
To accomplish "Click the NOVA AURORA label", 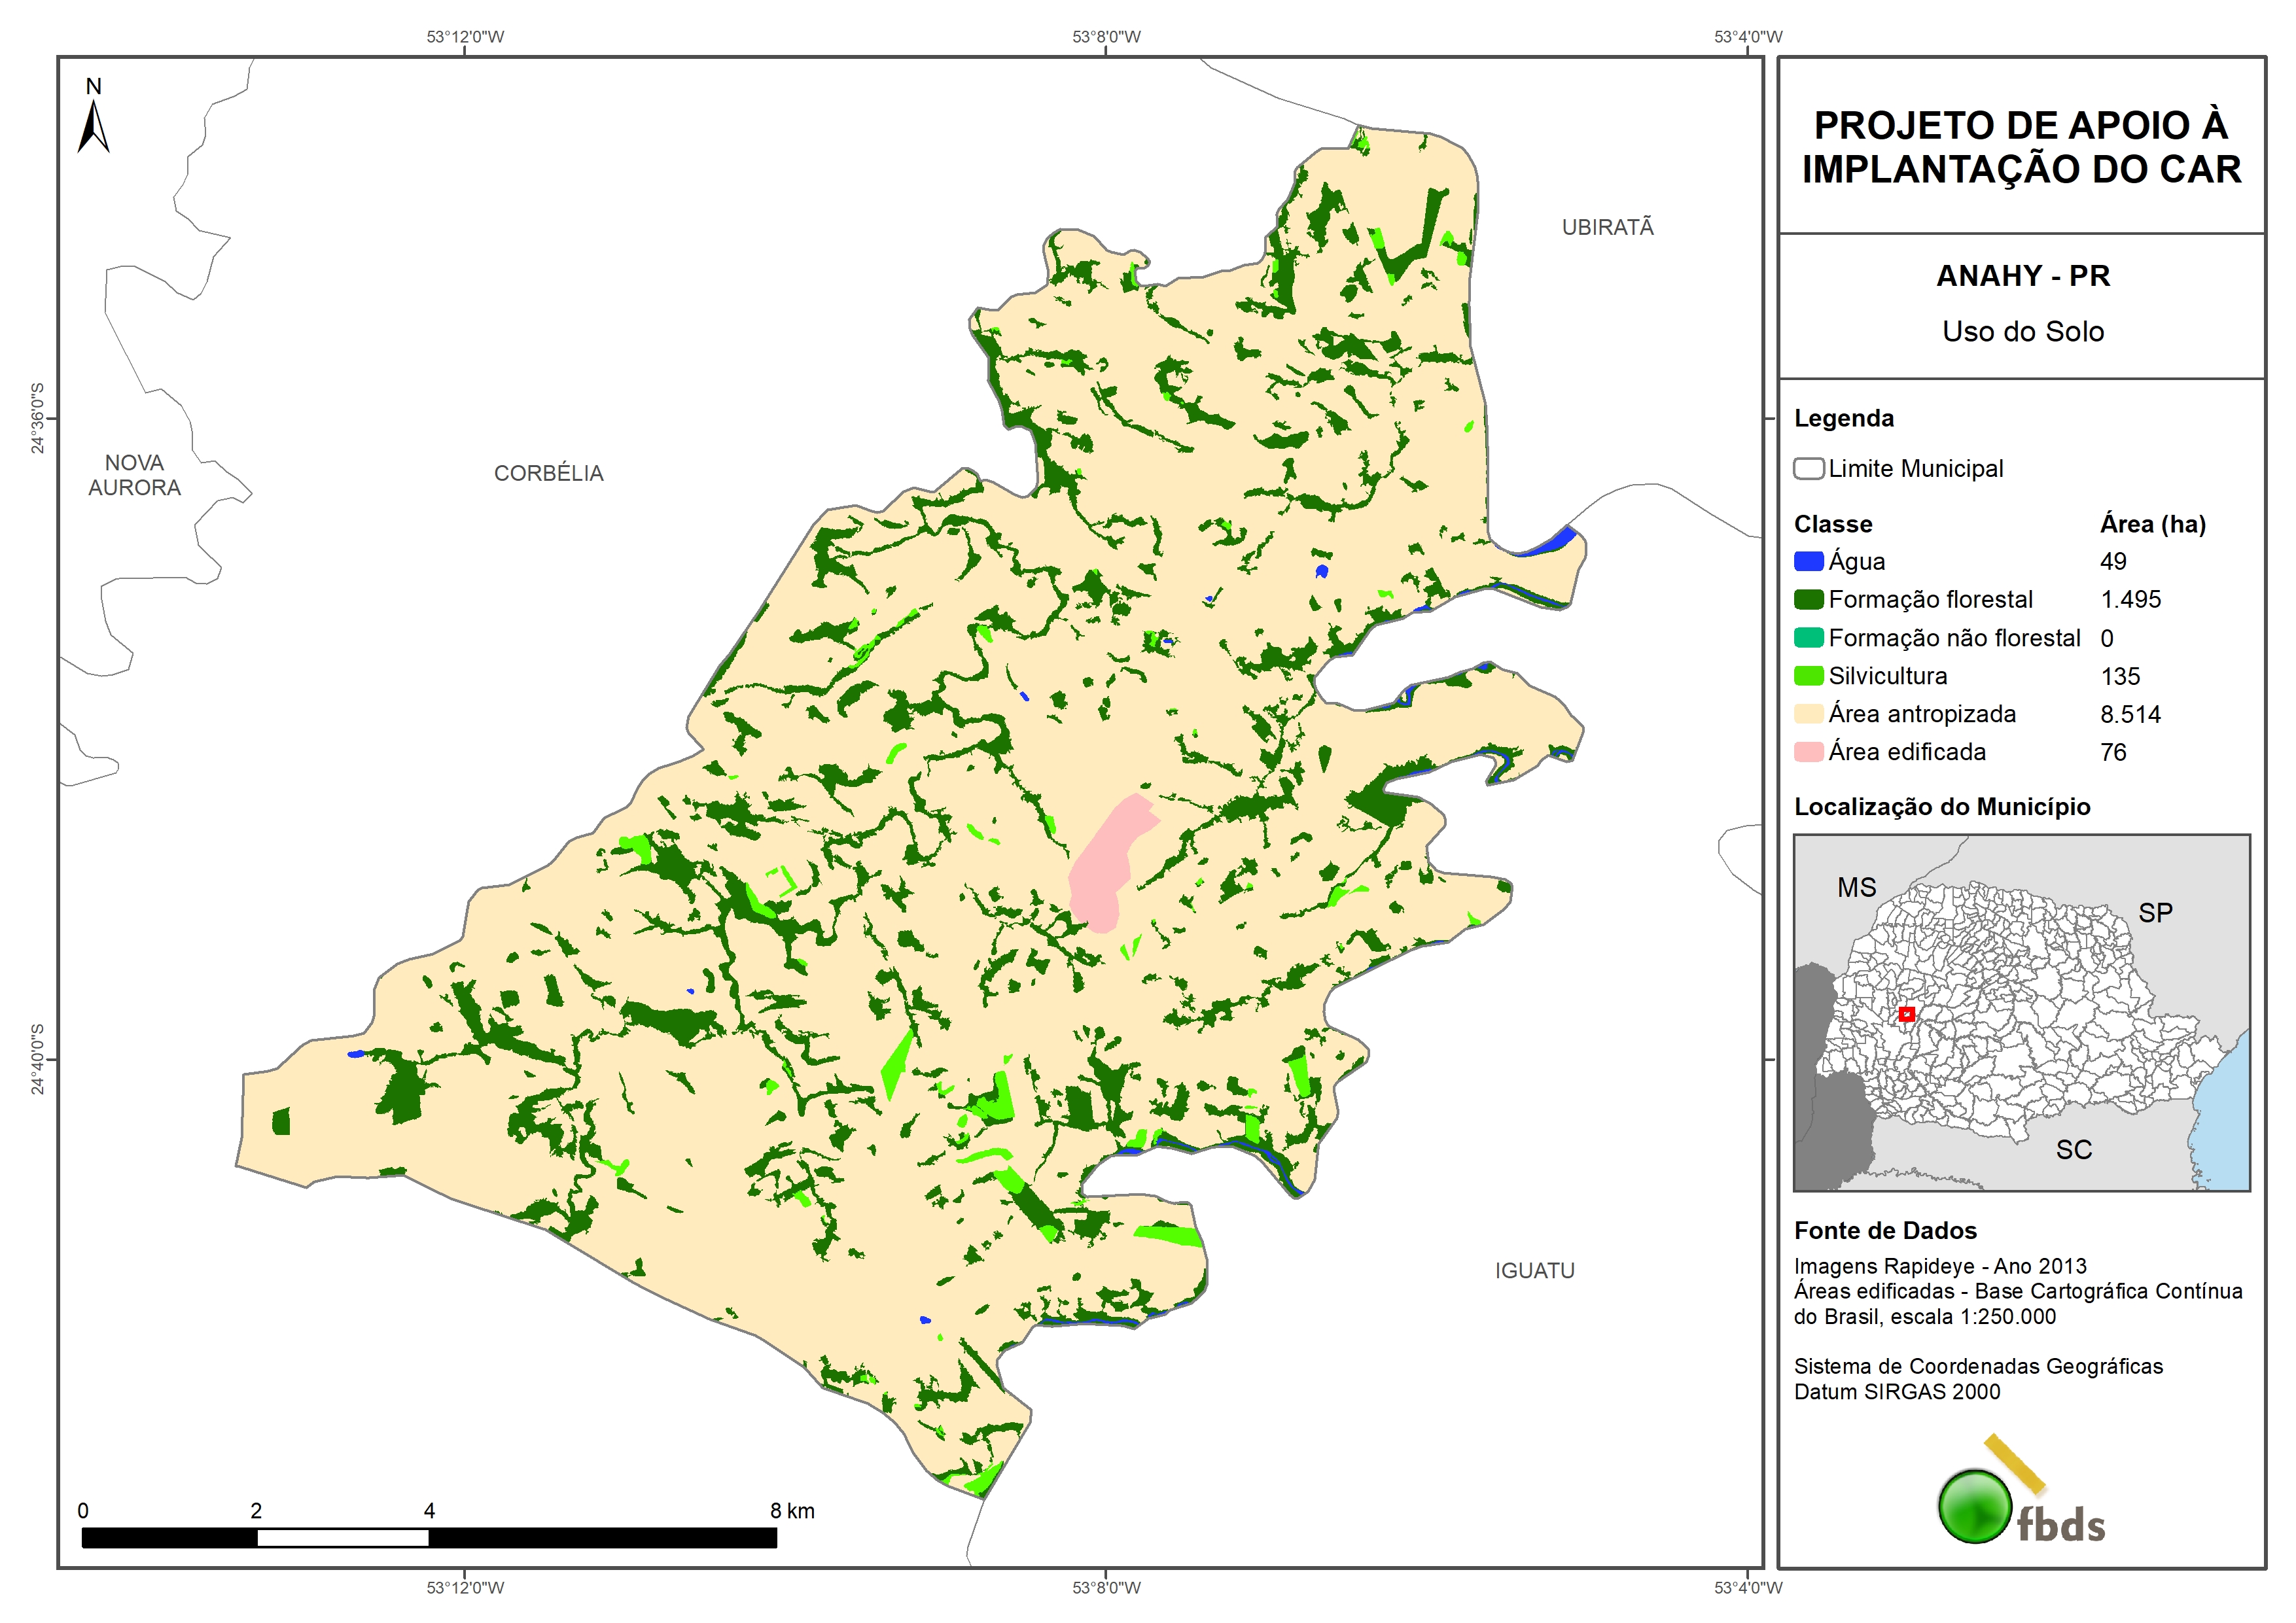I will (x=134, y=475).
